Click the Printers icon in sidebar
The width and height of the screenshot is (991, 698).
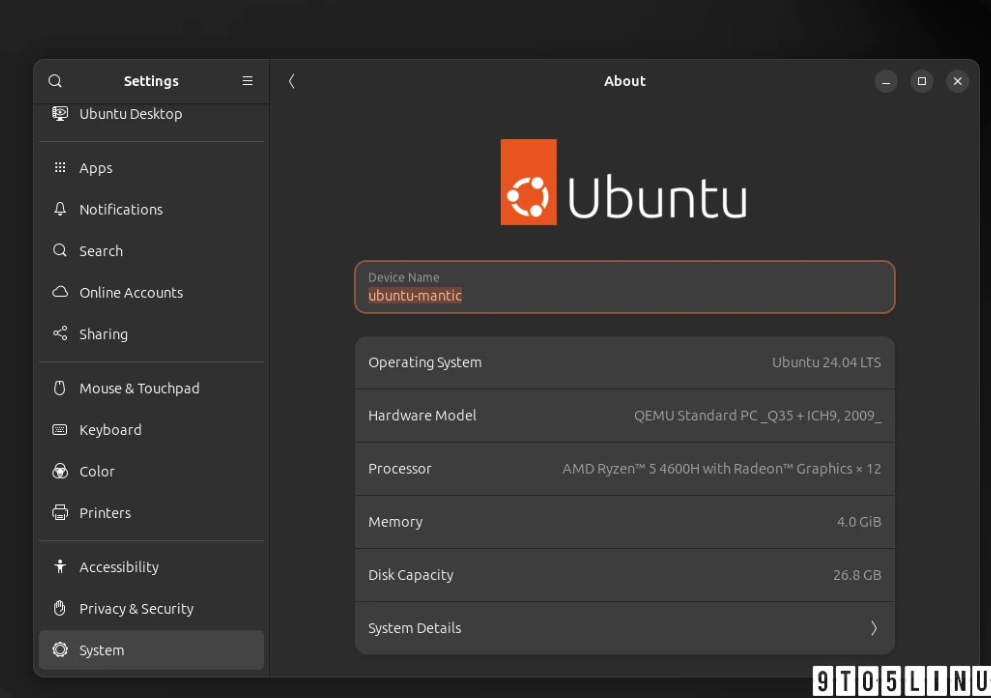click(x=60, y=512)
